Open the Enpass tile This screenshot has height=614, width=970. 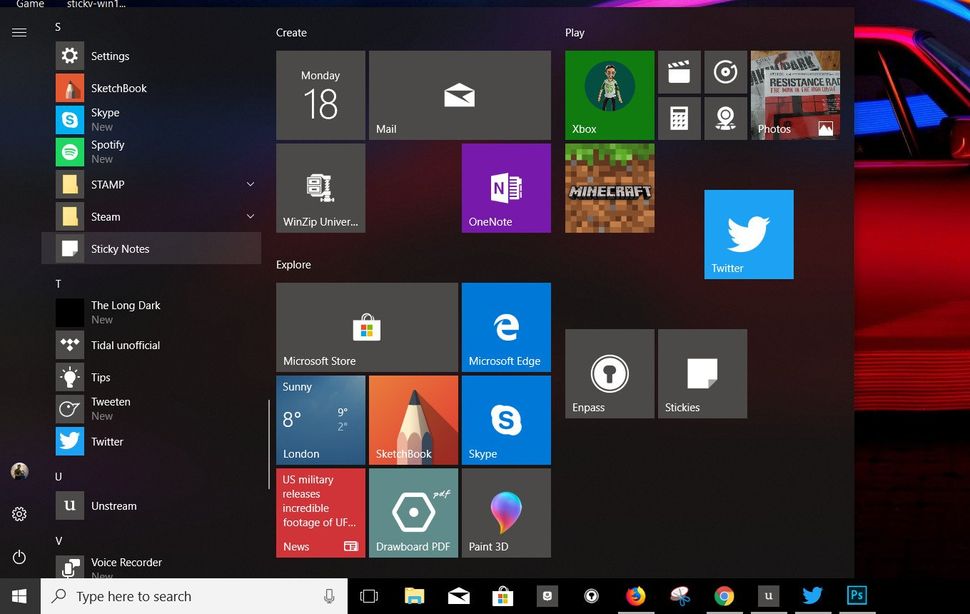pos(609,373)
